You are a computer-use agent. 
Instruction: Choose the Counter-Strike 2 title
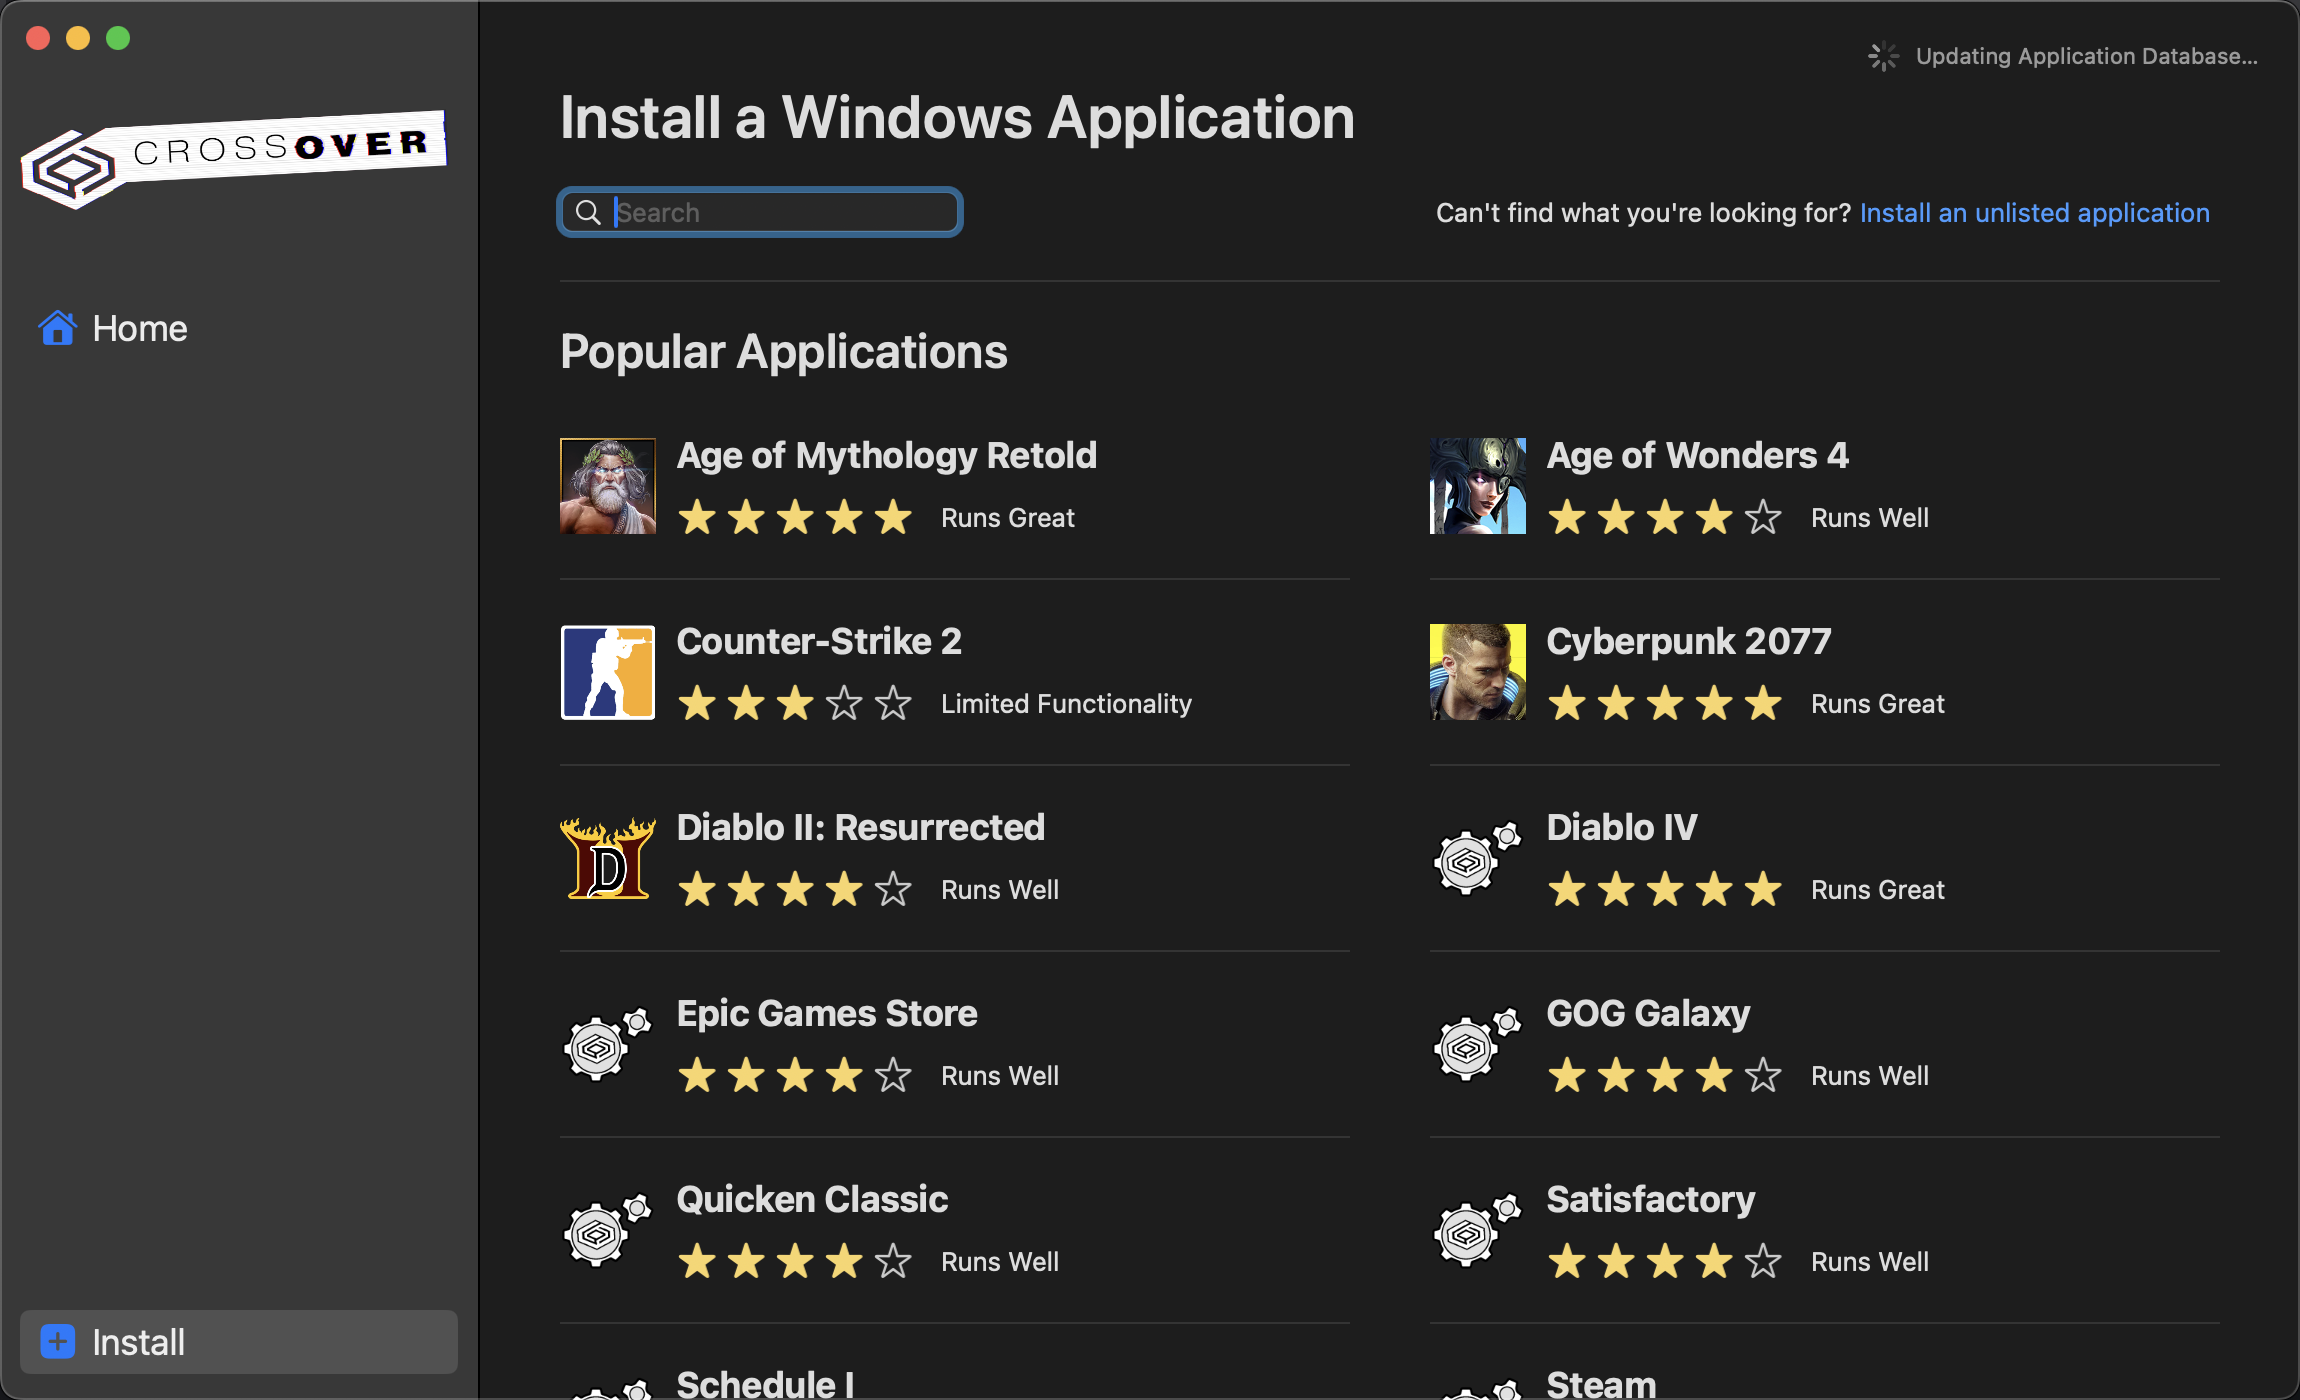(x=820, y=642)
